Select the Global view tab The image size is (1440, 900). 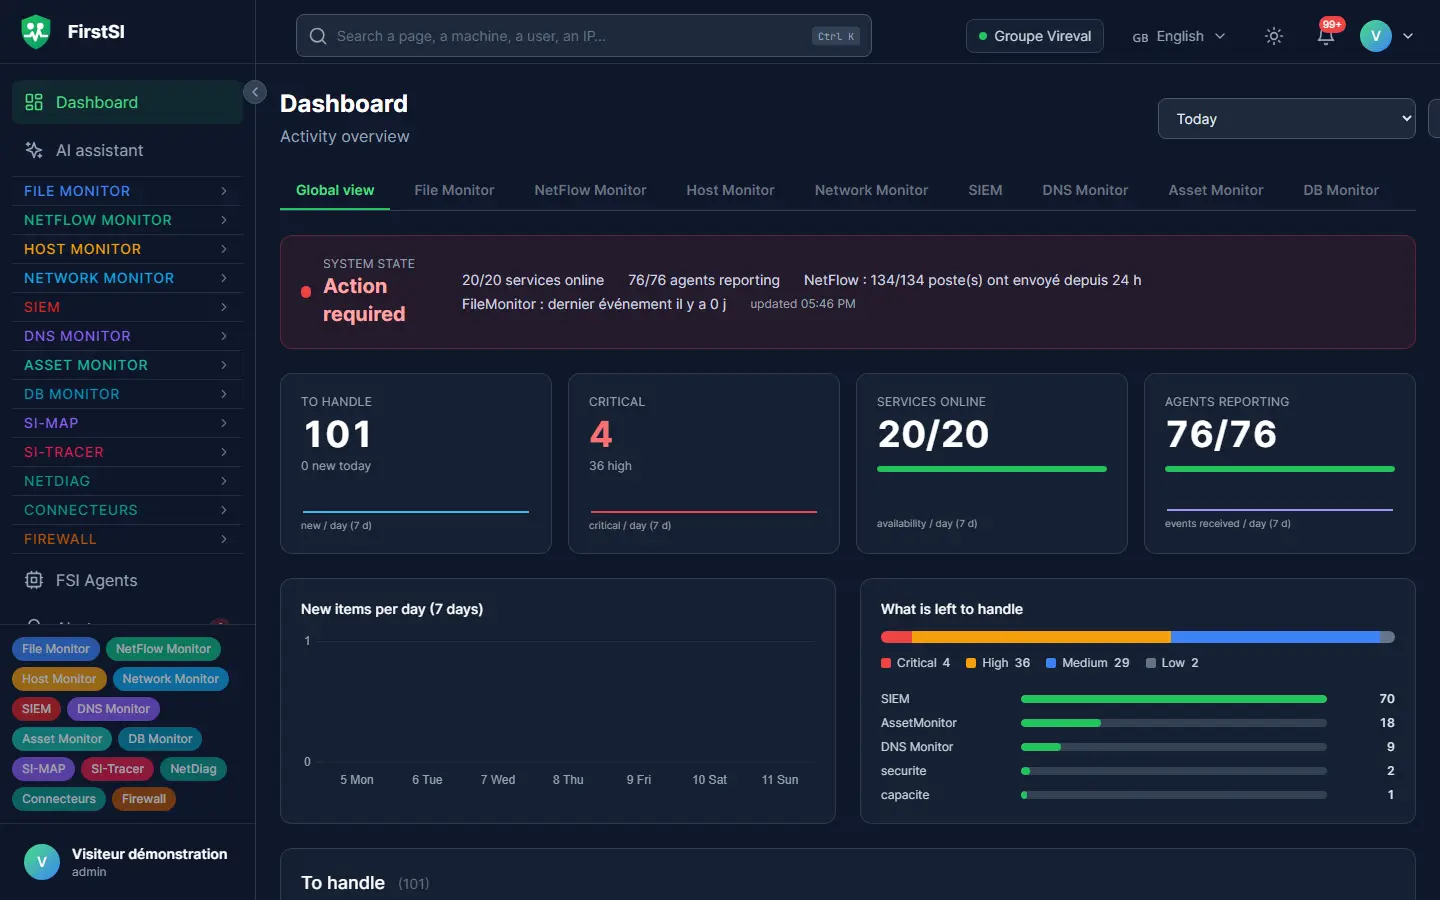[x=335, y=190]
